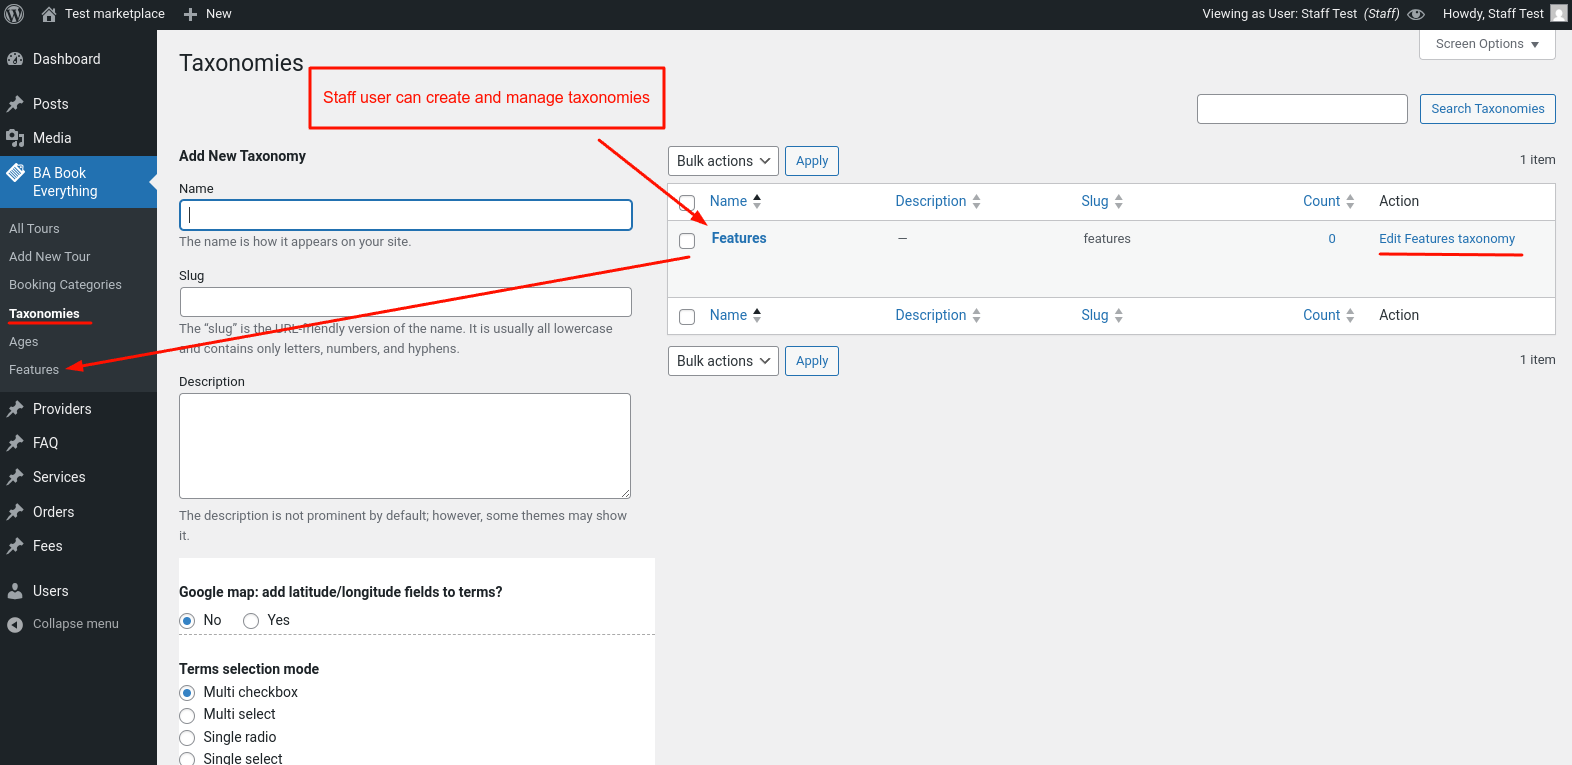Screen dimensions: 1572x765
Task: Click the eye icon beside Staff Test
Action: (1416, 14)
